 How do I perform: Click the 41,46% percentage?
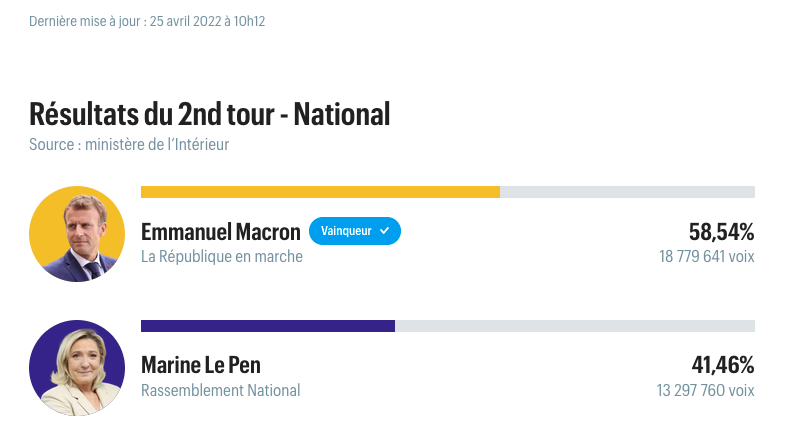(x=723, y=365)
